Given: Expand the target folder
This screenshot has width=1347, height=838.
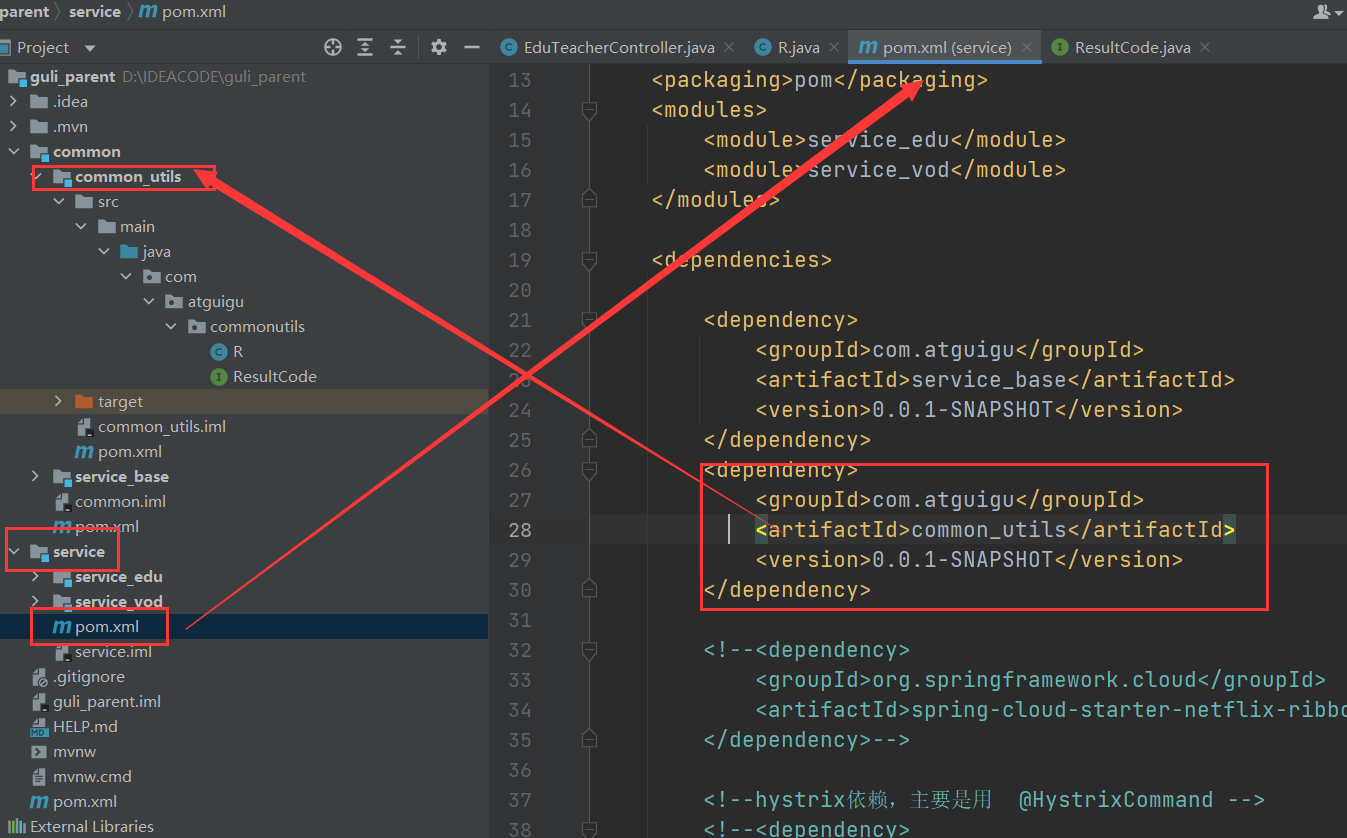Looking at the screenshot, I should point(59,402).
